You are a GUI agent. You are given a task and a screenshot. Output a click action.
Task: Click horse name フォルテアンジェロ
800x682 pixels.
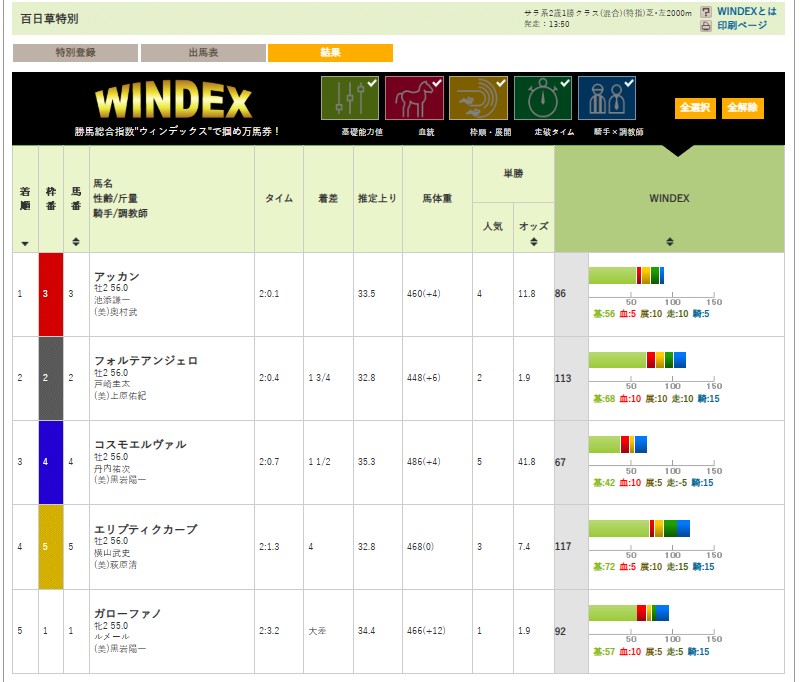pos(145,360)
